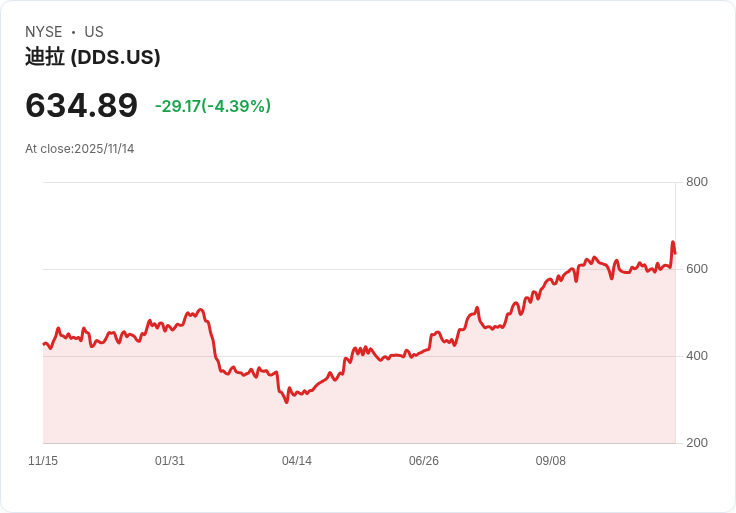Select the US market label

[94, 32]
